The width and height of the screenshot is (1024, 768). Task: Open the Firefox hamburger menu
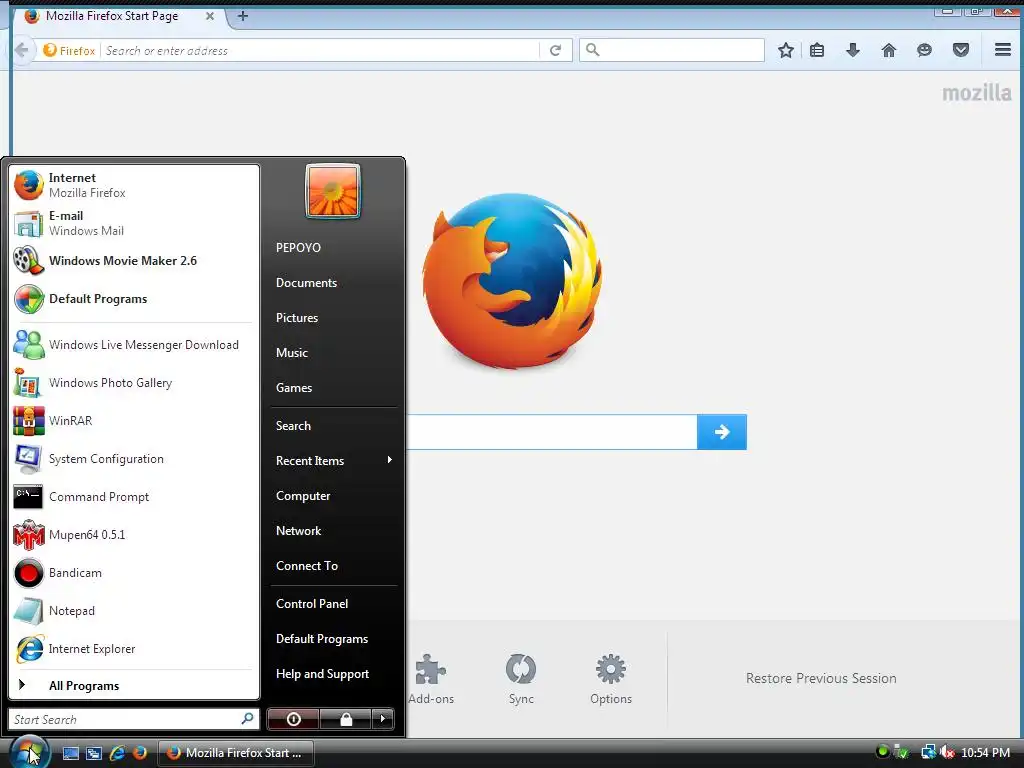click(1003, 50)
